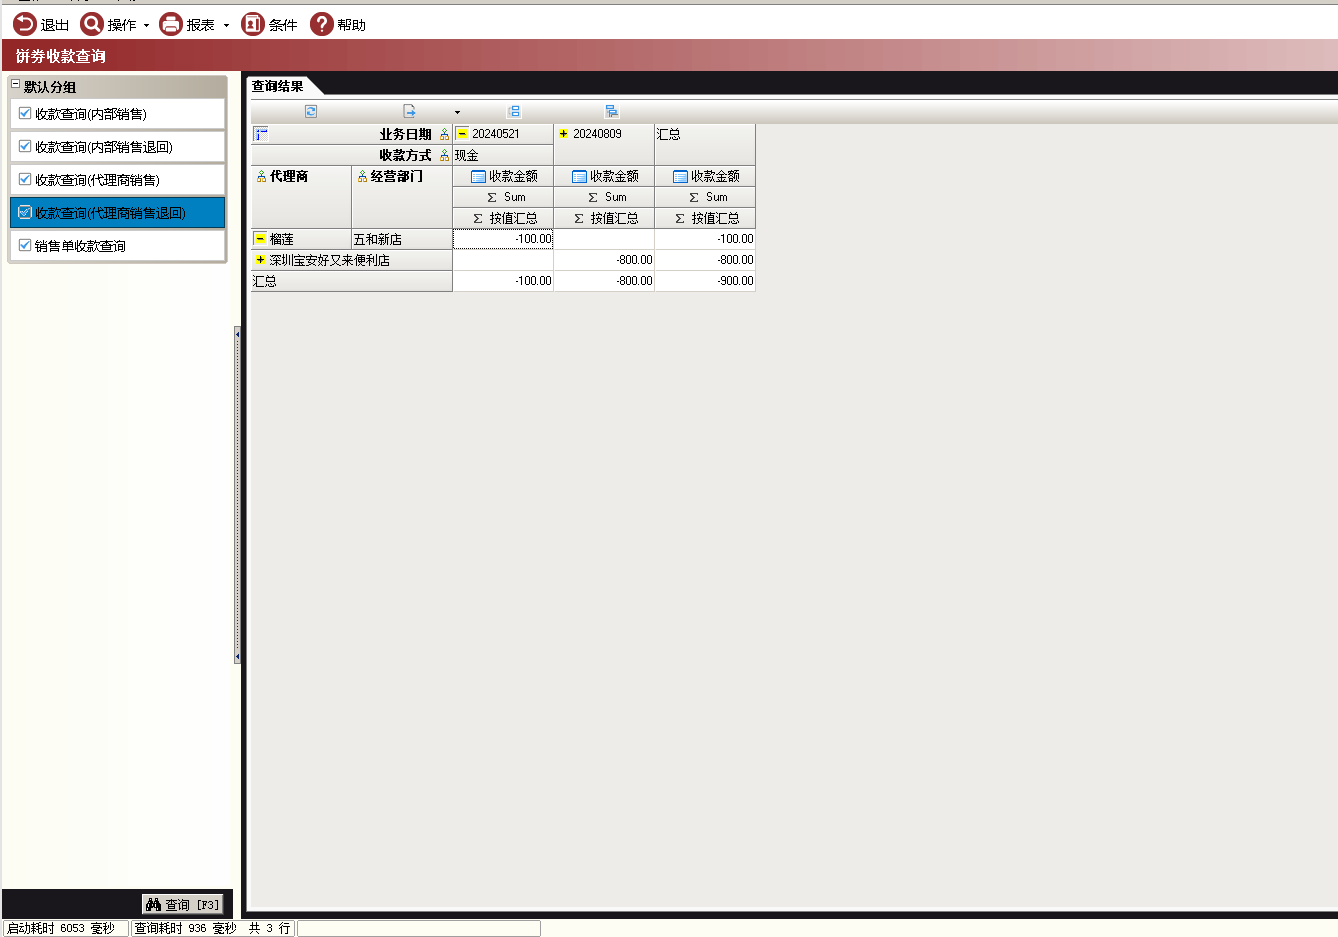Toggle checkbox for 收款查询(内部销售)

coord(25,113)
